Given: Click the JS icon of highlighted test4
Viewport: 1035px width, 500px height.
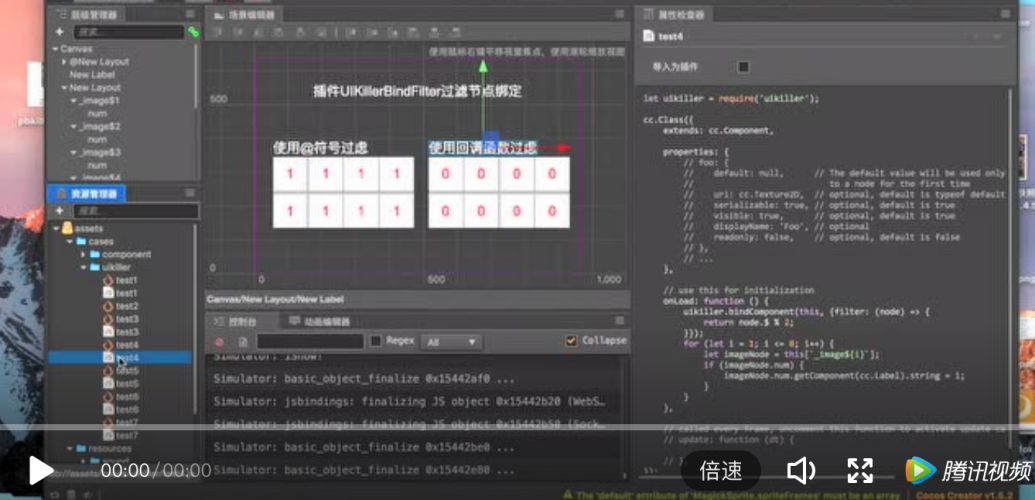Looking at the screenshot, I should coord(108,357).
